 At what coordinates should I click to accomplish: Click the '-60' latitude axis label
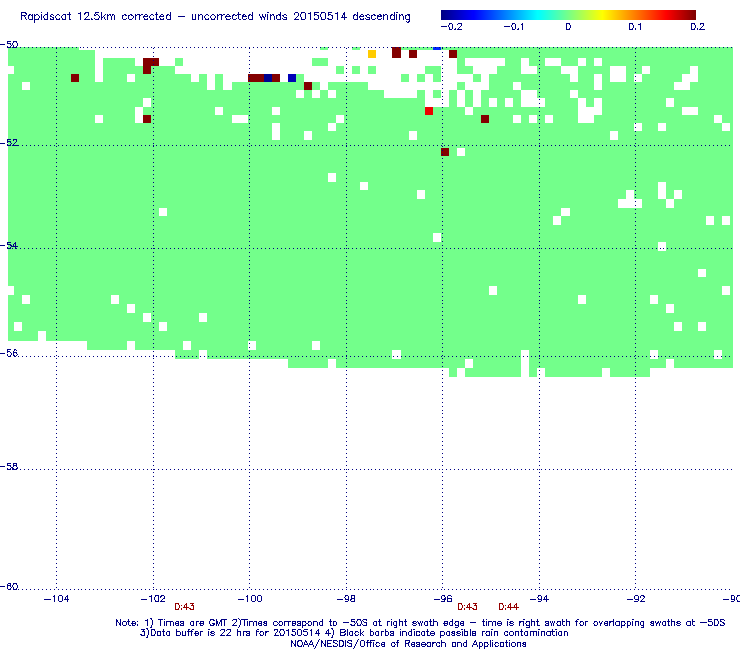[9, 586]
